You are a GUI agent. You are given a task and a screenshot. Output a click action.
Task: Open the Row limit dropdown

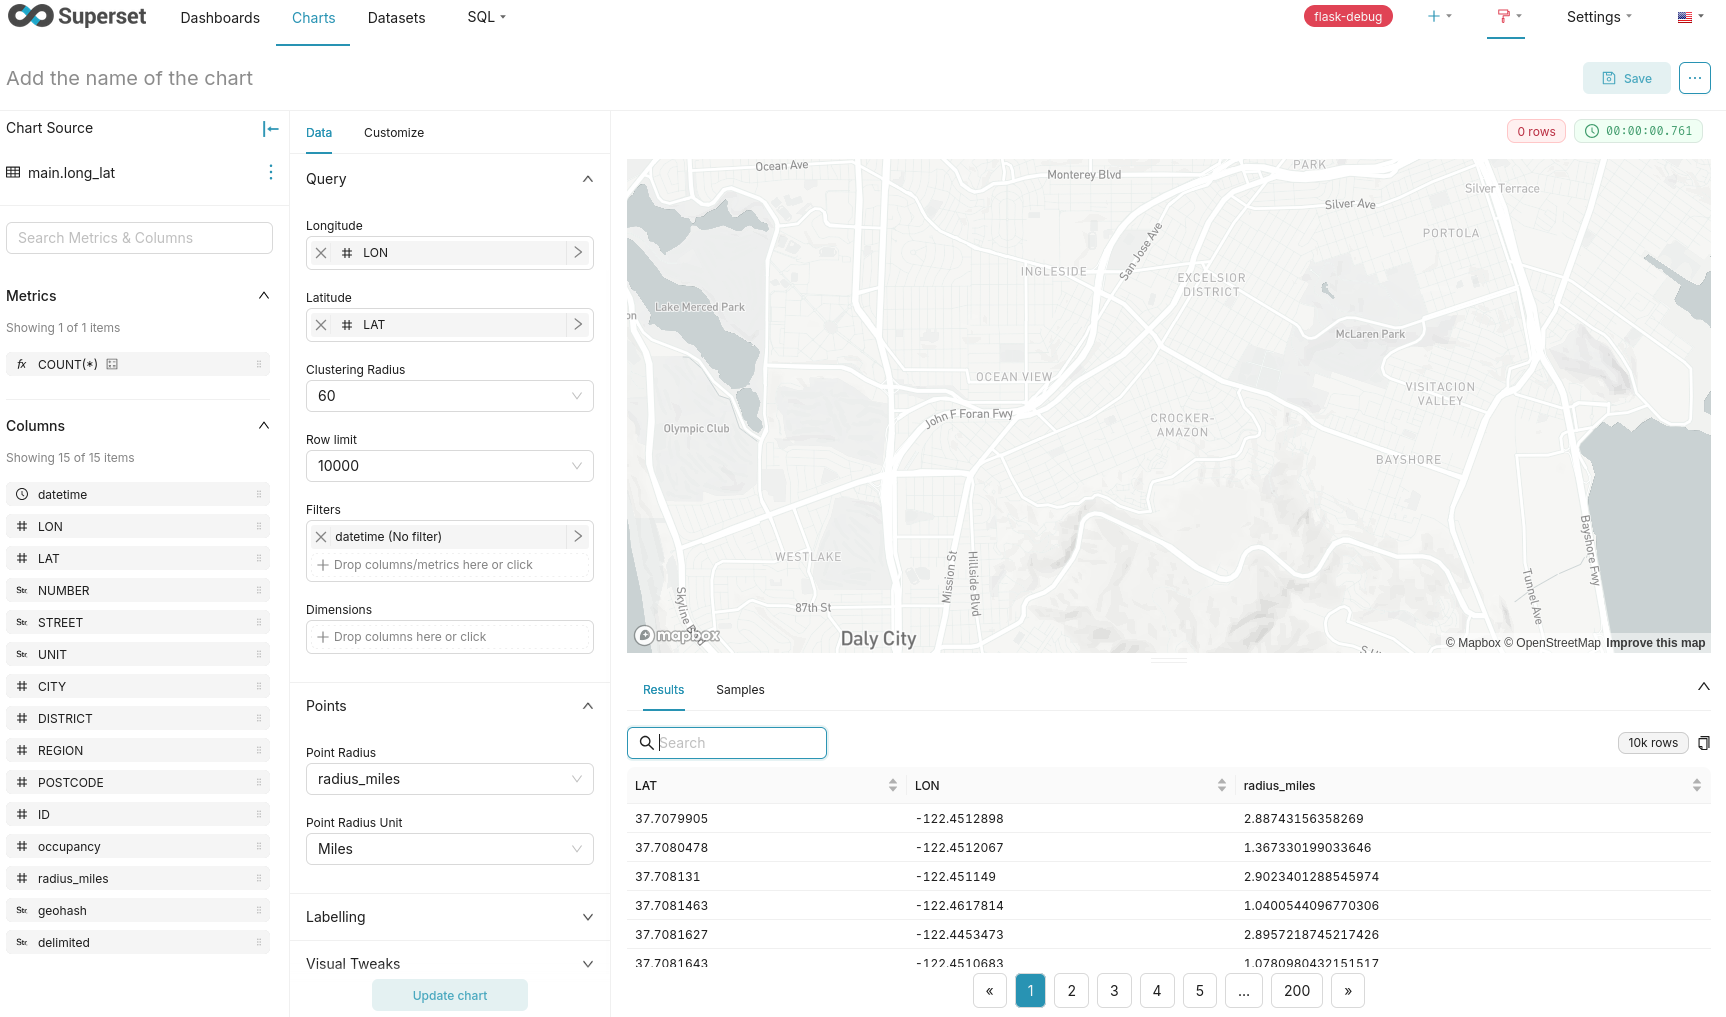450,466
